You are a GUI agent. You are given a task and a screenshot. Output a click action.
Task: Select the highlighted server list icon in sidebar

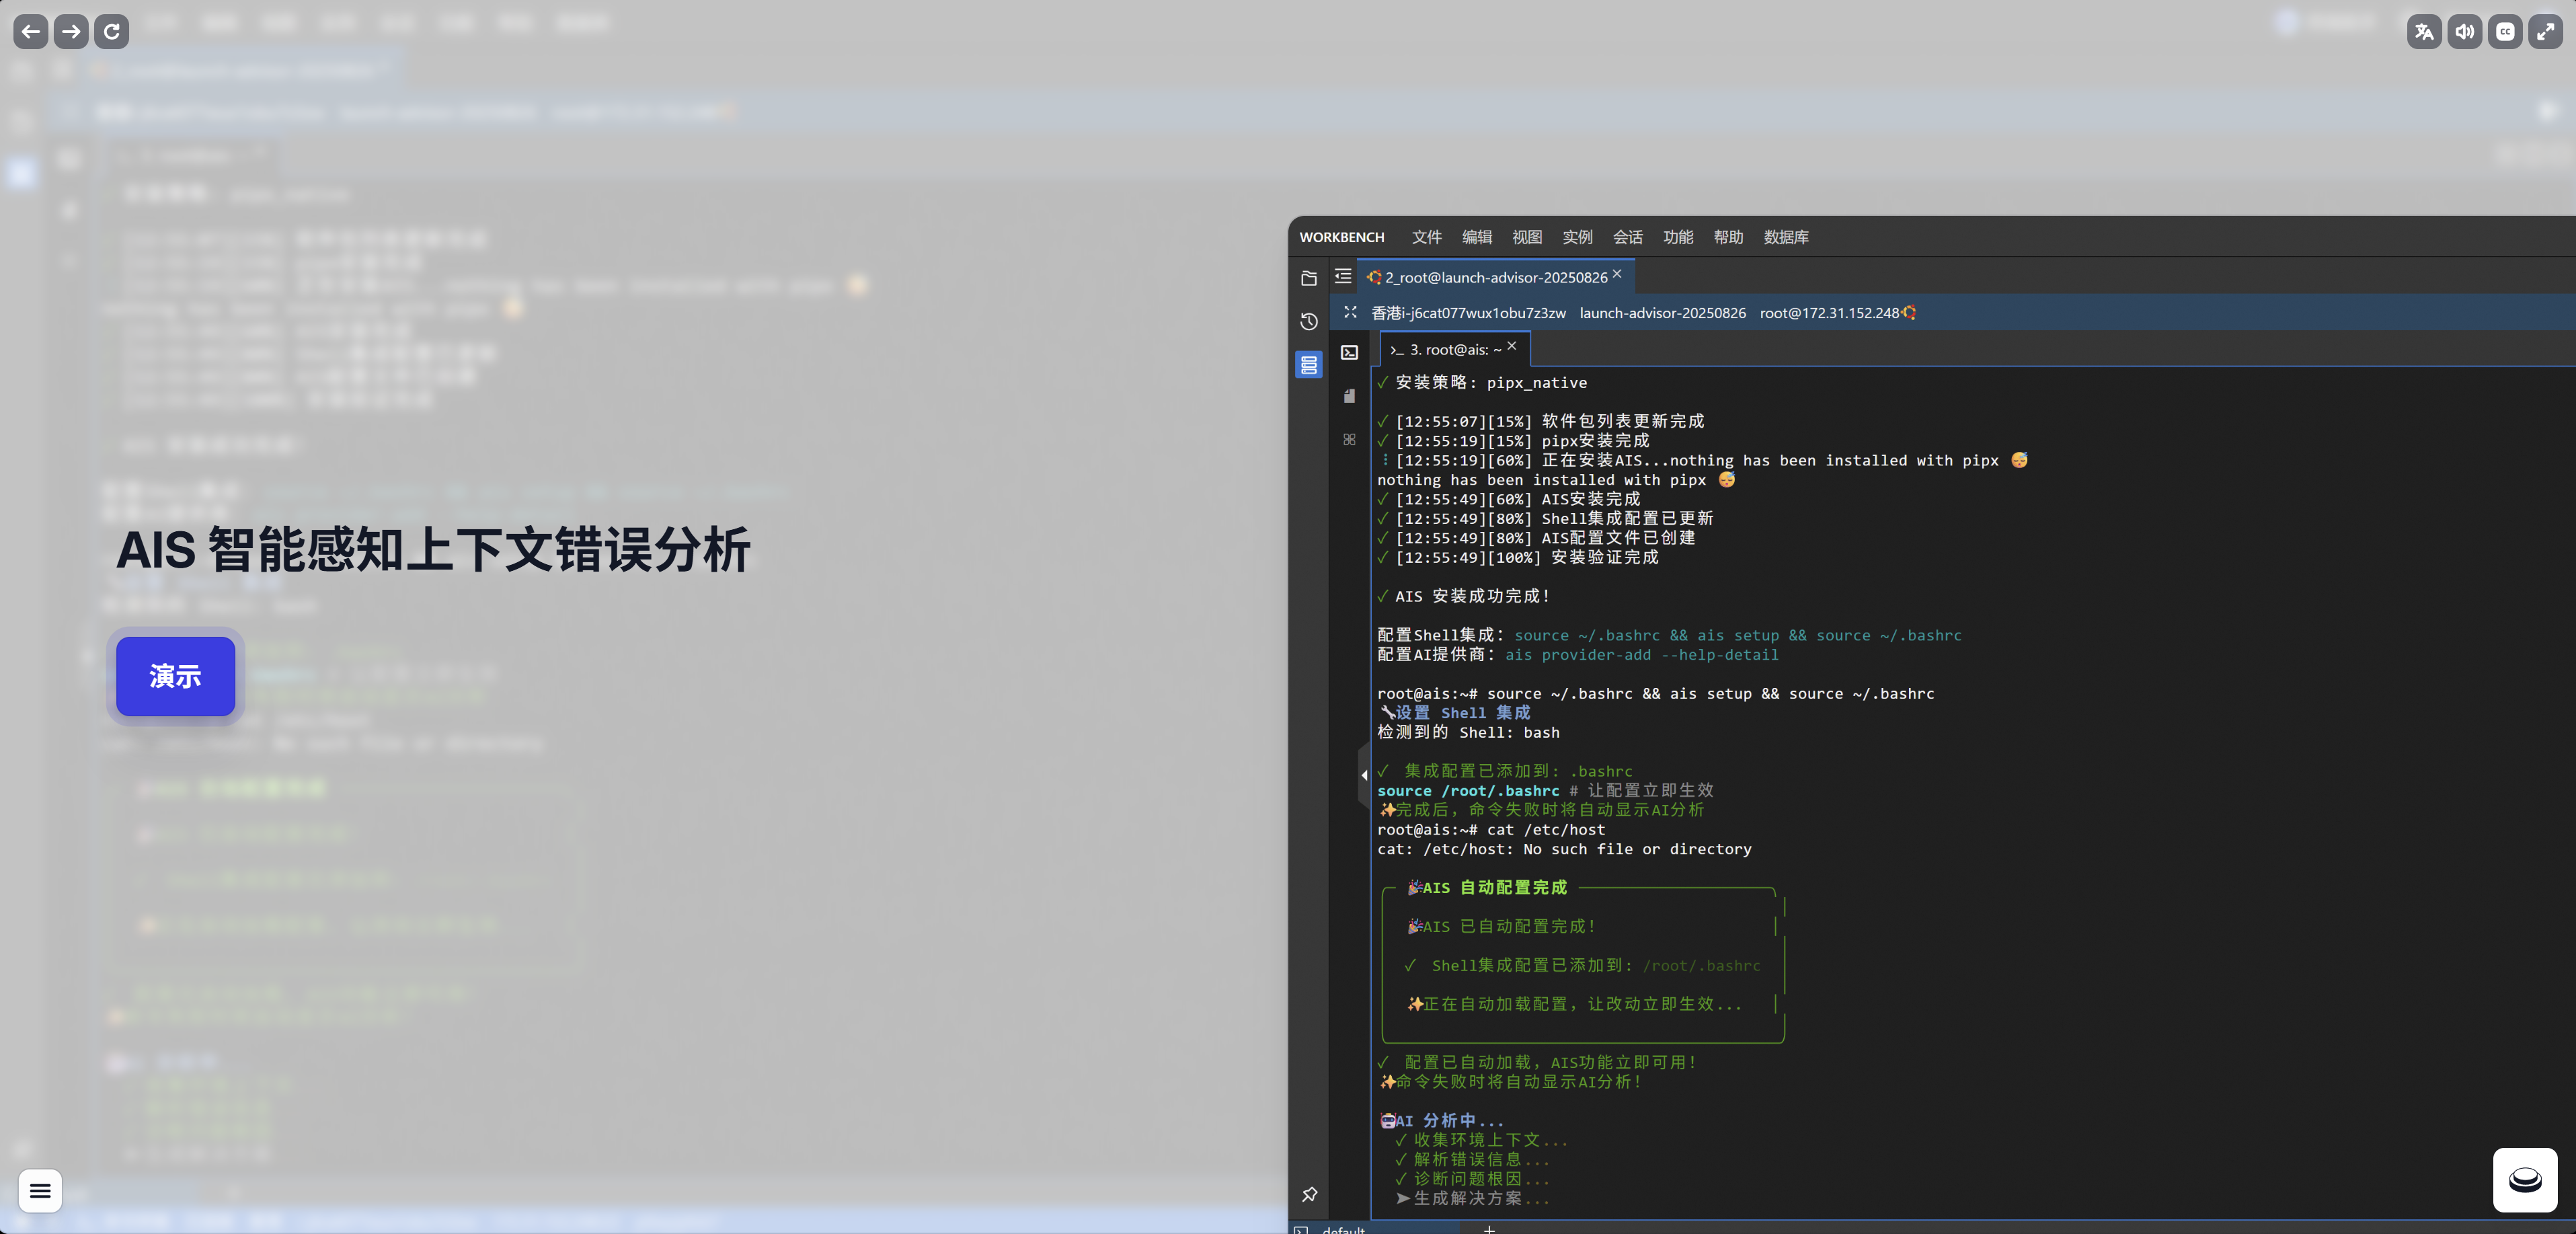(x=1308, y=365)
